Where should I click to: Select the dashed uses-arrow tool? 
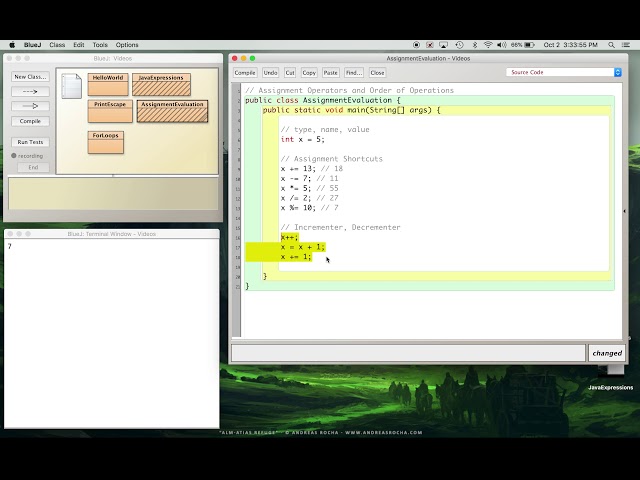click(x=30, y=91)
